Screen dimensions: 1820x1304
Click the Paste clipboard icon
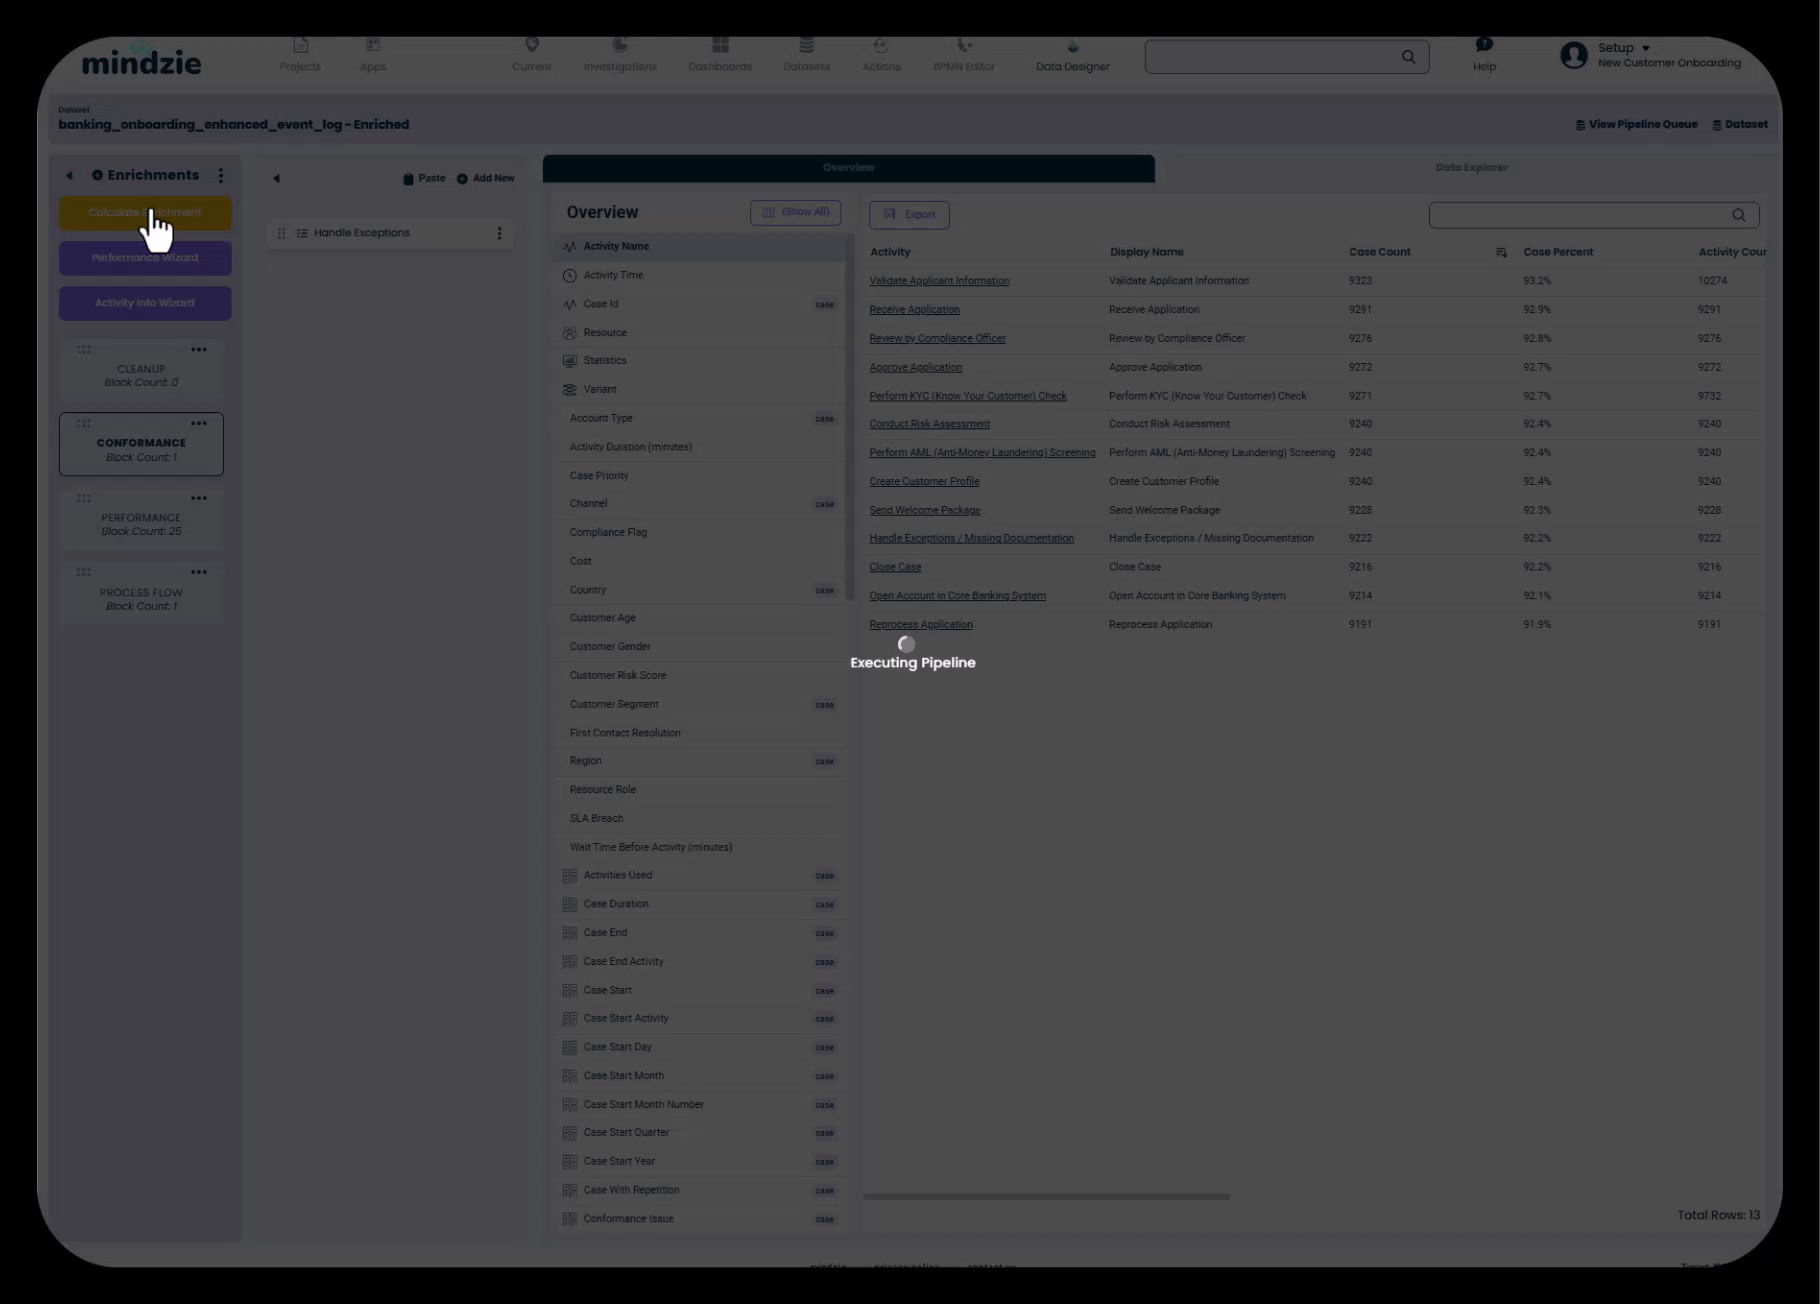[x=408, y=179]
